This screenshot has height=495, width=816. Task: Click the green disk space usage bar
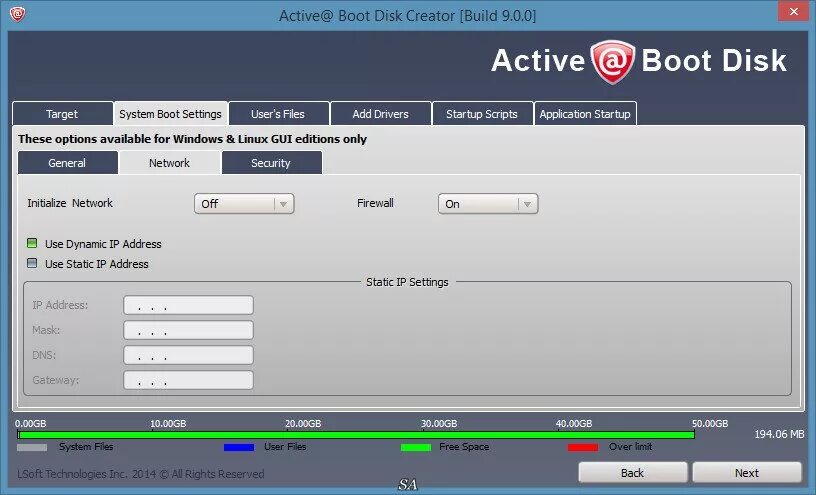(355, 434)
